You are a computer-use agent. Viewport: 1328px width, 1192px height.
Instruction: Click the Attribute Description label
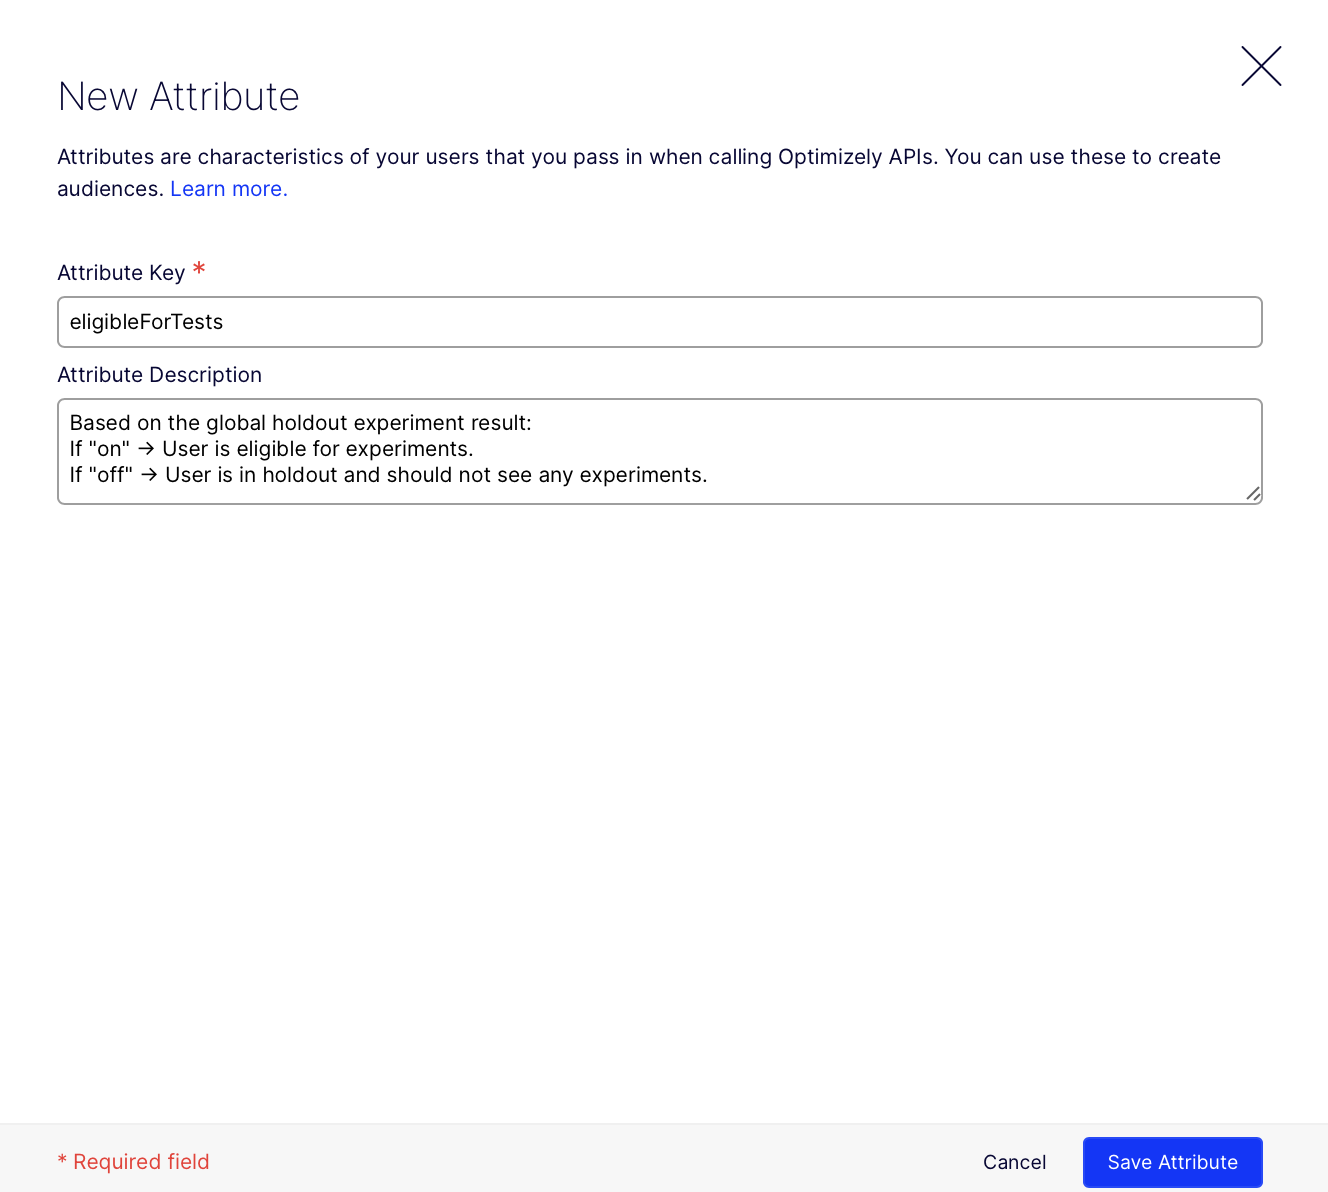tap(159, 374)
